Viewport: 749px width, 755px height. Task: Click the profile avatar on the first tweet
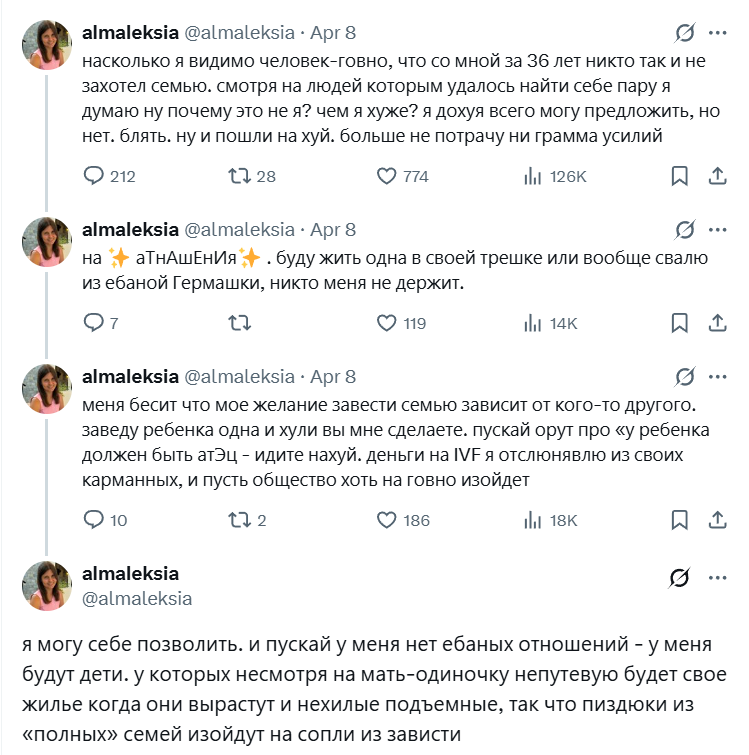pyautogui.click(x=47, y=45)
